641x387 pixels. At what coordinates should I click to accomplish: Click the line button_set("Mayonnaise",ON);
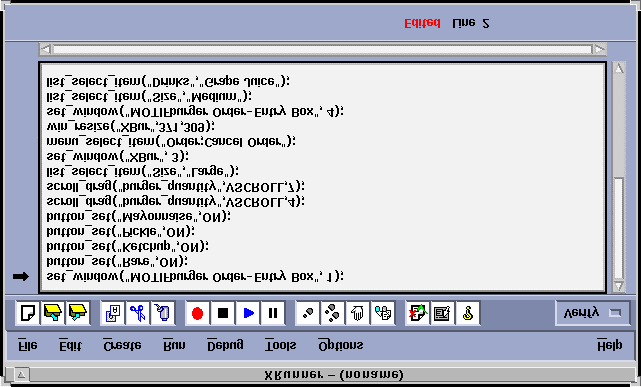pos(138,216)
